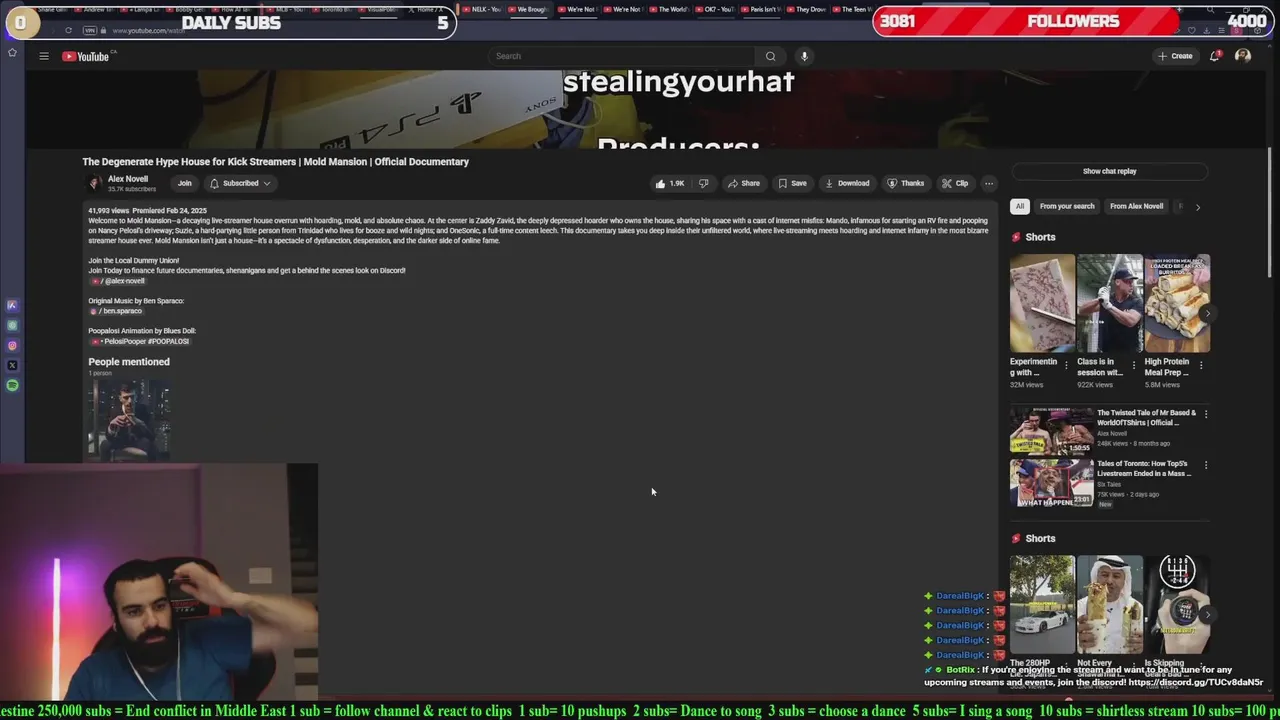
Task: Click the browser bookmark star icon
Action: tap(13, 52)
